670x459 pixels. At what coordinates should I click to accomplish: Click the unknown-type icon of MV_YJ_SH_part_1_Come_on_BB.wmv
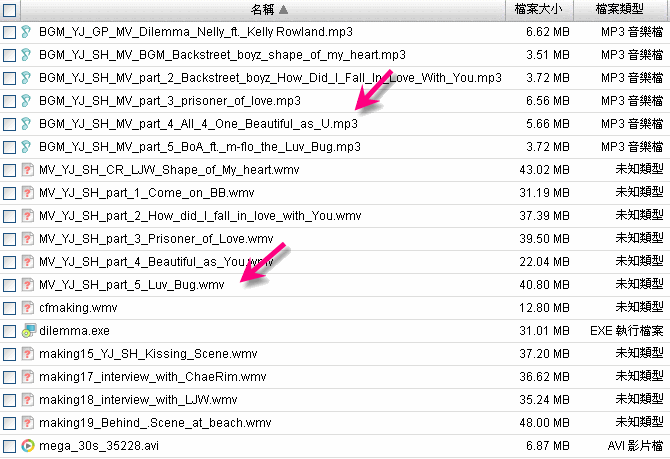27,193
